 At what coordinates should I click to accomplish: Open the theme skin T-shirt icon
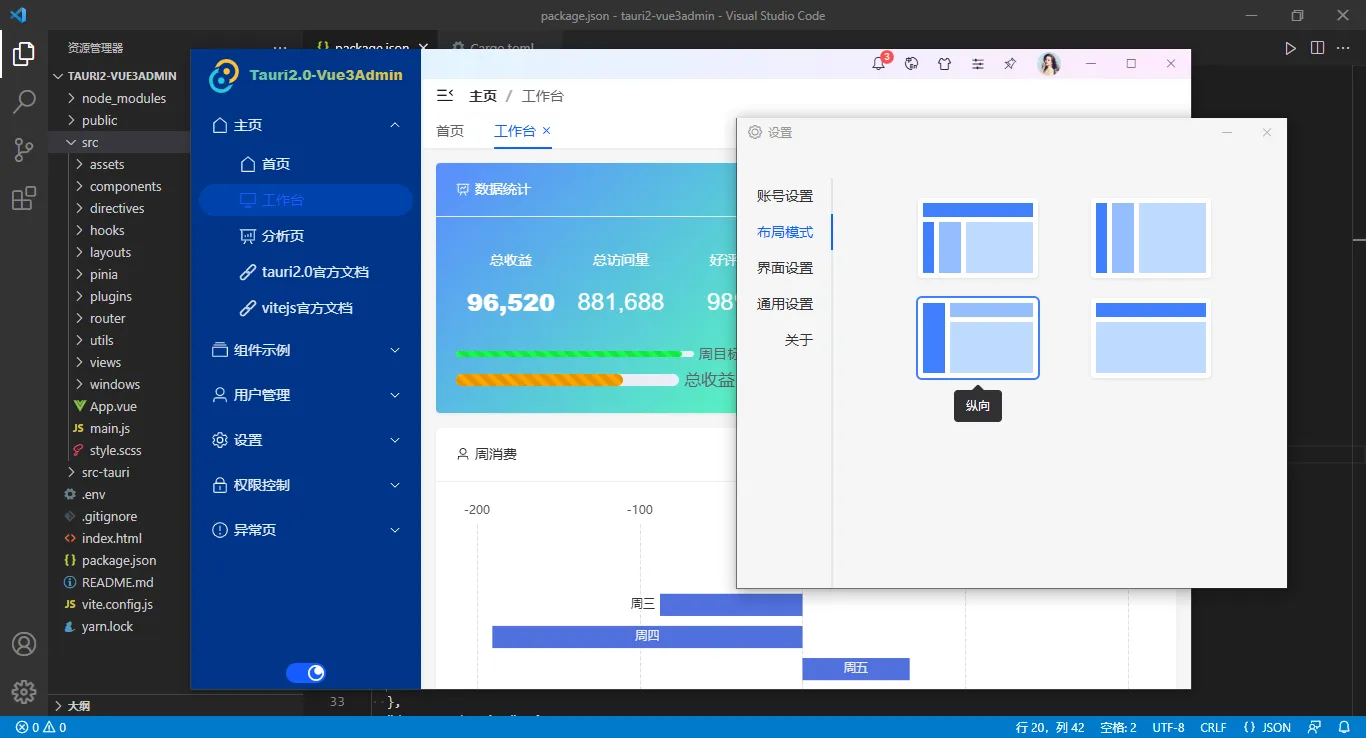pos(944,63)
